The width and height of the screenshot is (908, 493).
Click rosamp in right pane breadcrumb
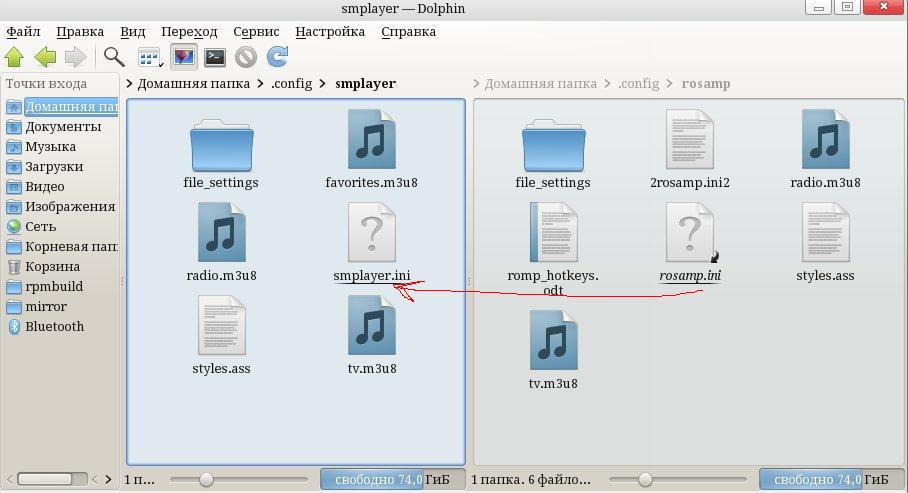tap(706, 83)
